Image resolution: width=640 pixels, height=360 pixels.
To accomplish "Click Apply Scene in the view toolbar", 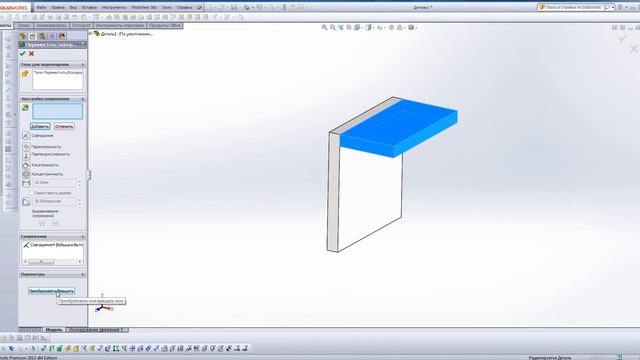I will click(400, 27).
